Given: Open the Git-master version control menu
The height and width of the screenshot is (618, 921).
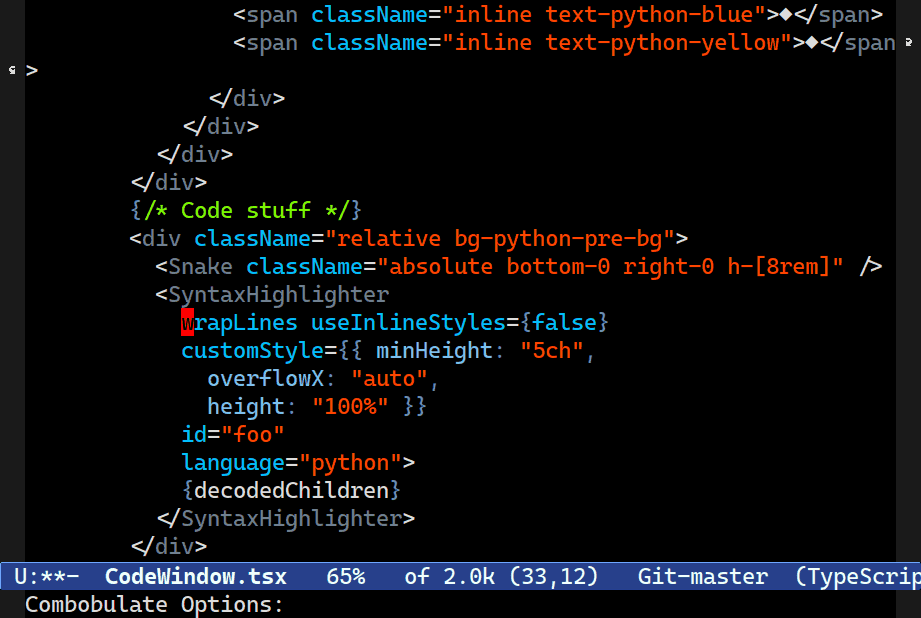Looking at the screenshot, I should (703, 576).
